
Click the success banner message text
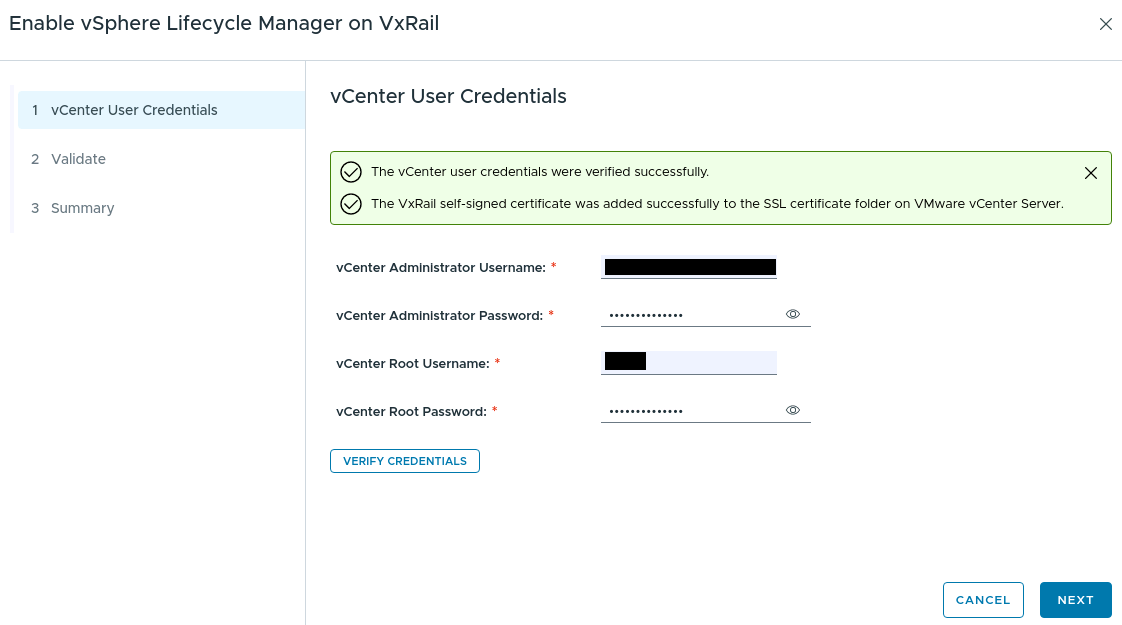pyautogui.click(x=540, y=172)
